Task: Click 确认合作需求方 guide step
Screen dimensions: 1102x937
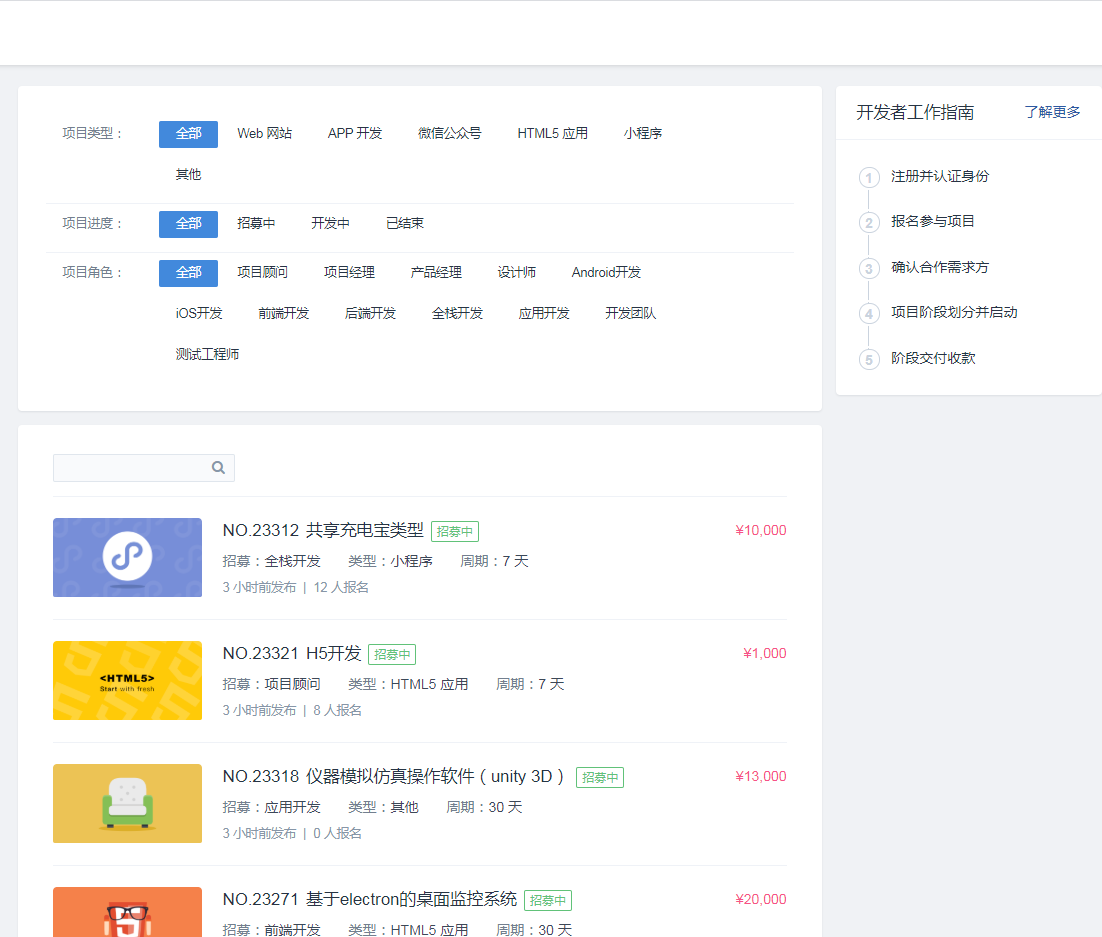Action: tap(940, 267)
